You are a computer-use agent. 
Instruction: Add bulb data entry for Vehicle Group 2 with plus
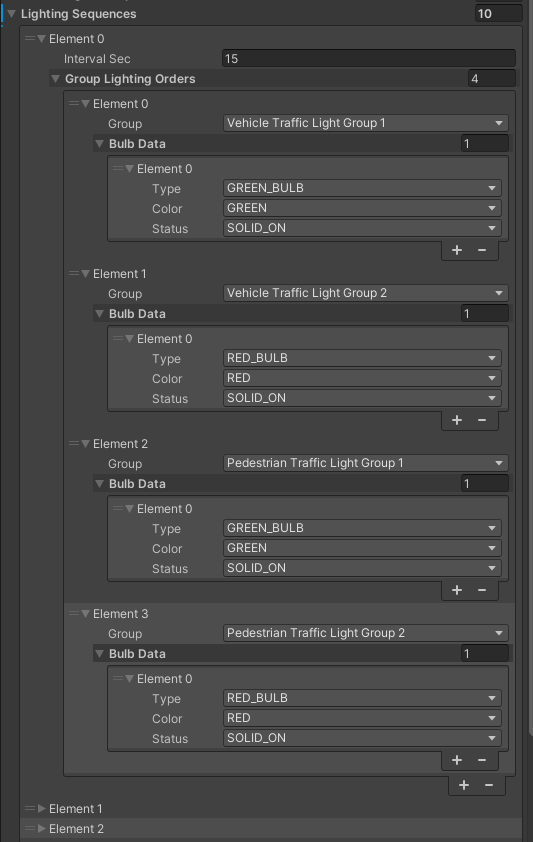pyautogui.click(x=457, y=420)
